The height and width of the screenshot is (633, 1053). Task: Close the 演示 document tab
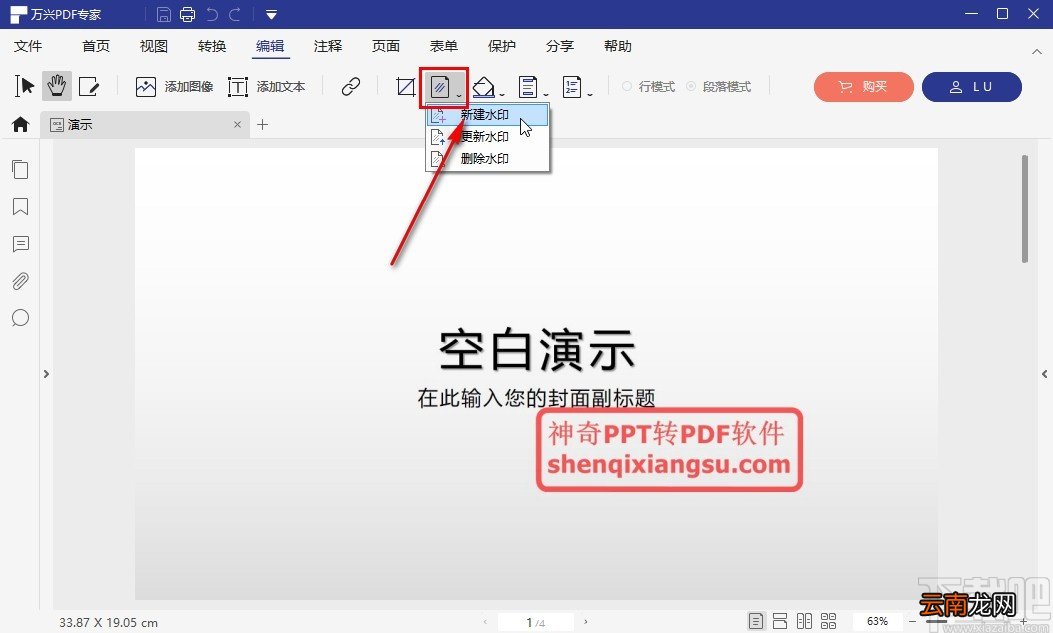tap(237, 125)
